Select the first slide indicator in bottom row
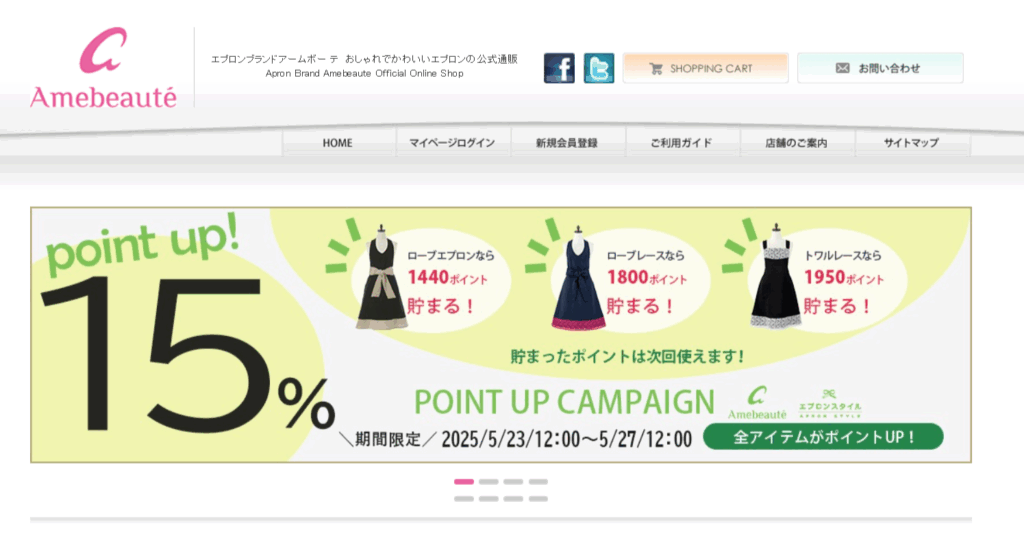 [464, 499]
